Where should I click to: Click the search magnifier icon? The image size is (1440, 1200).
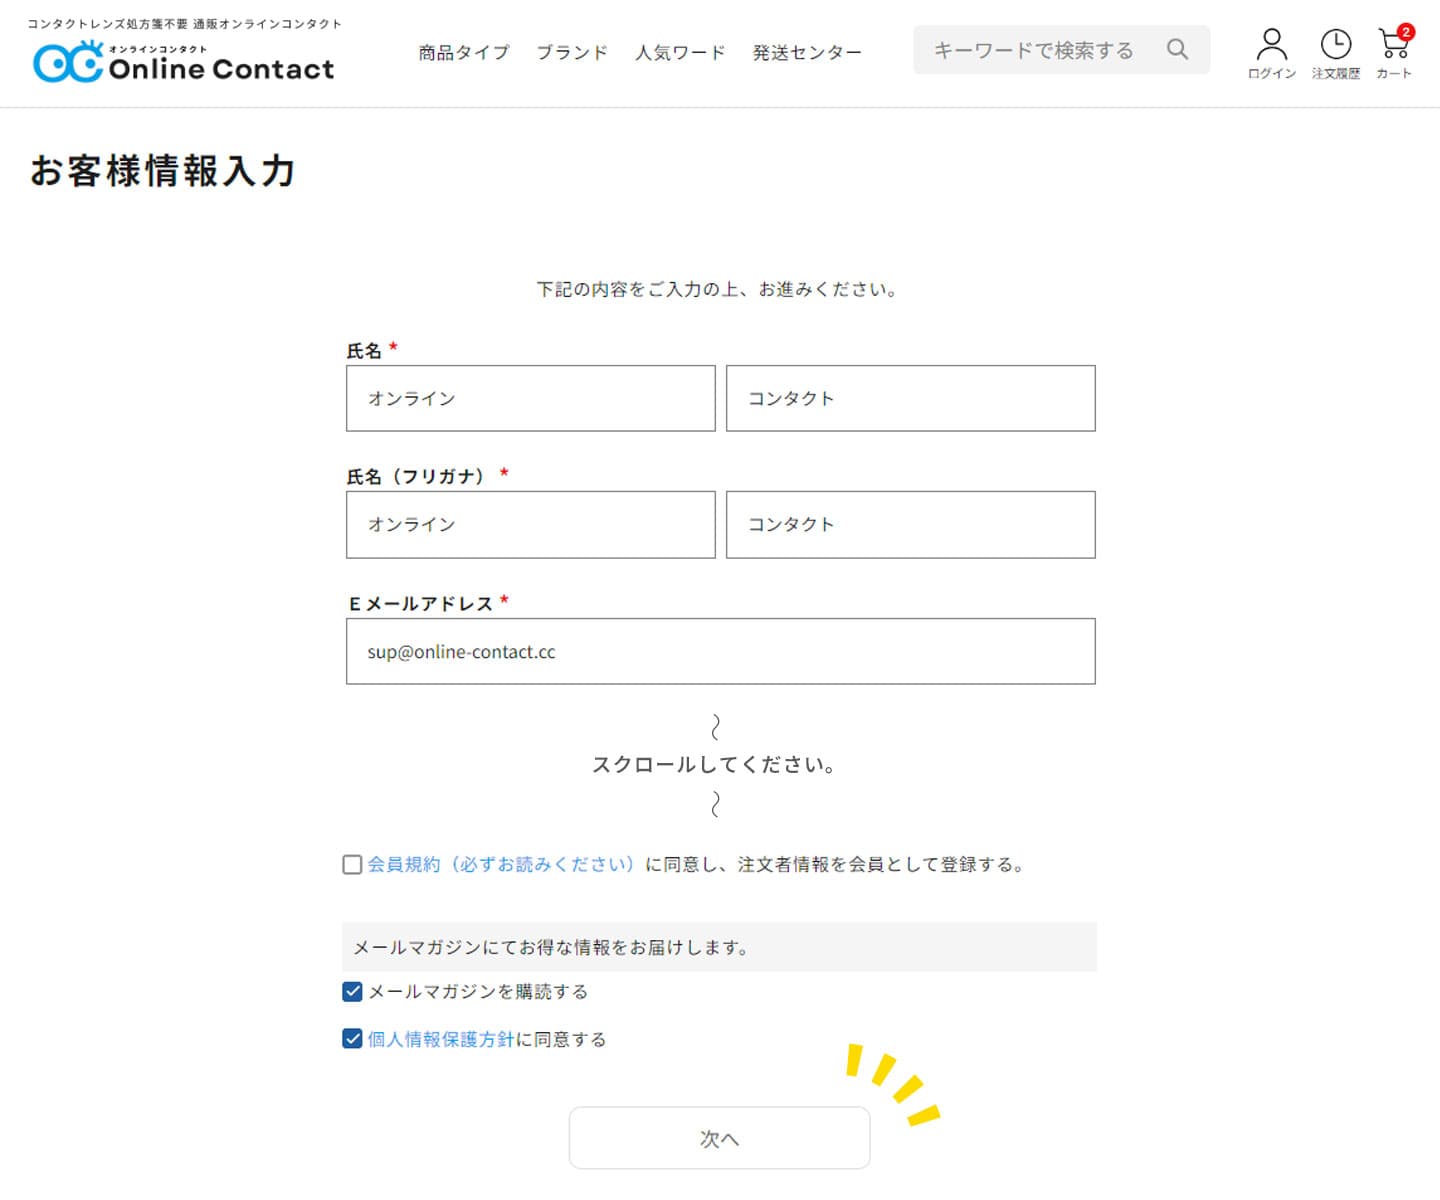1177,49
